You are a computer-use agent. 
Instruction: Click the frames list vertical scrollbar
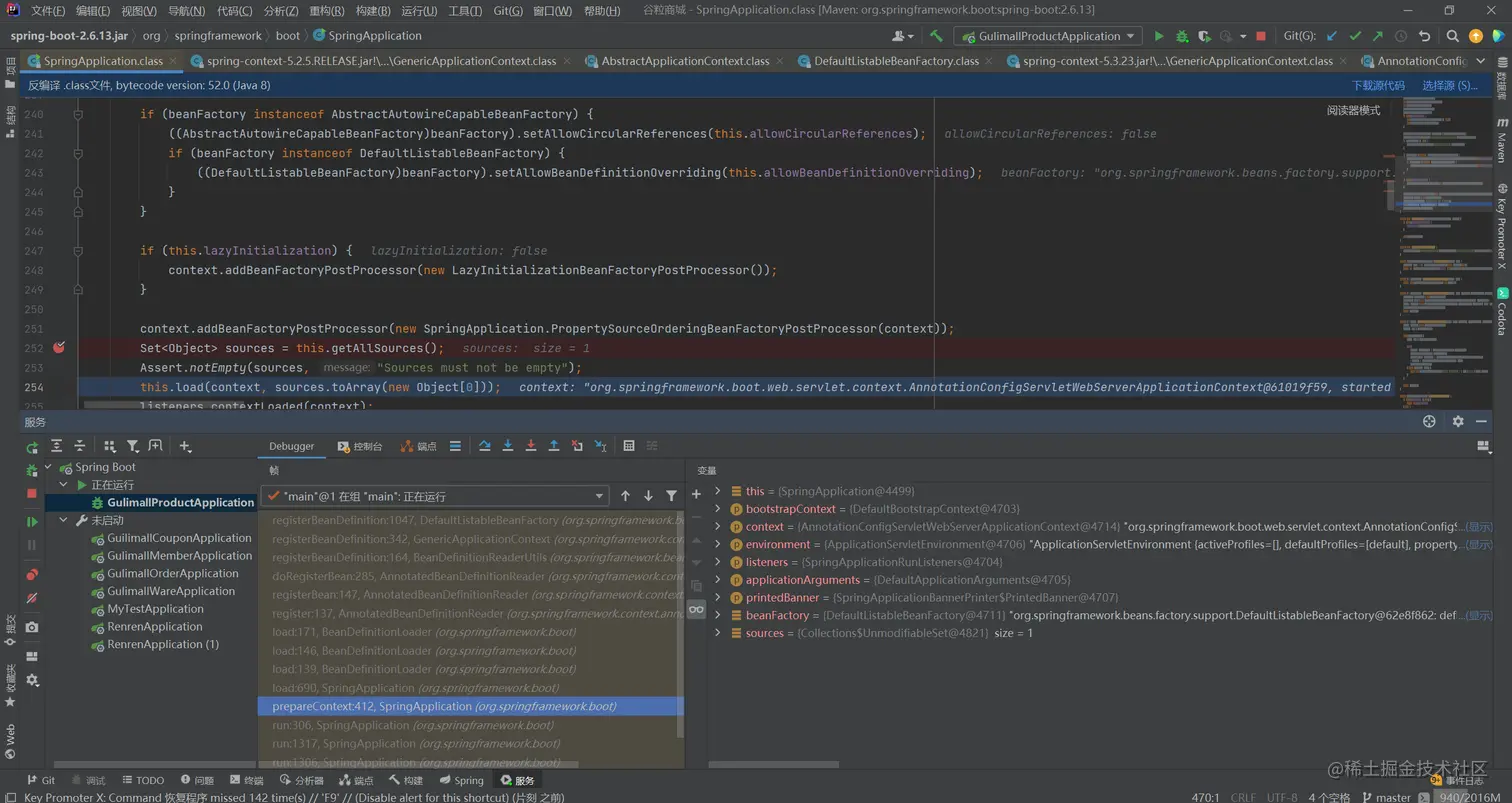pyautogui.click(x=681, y=625)
